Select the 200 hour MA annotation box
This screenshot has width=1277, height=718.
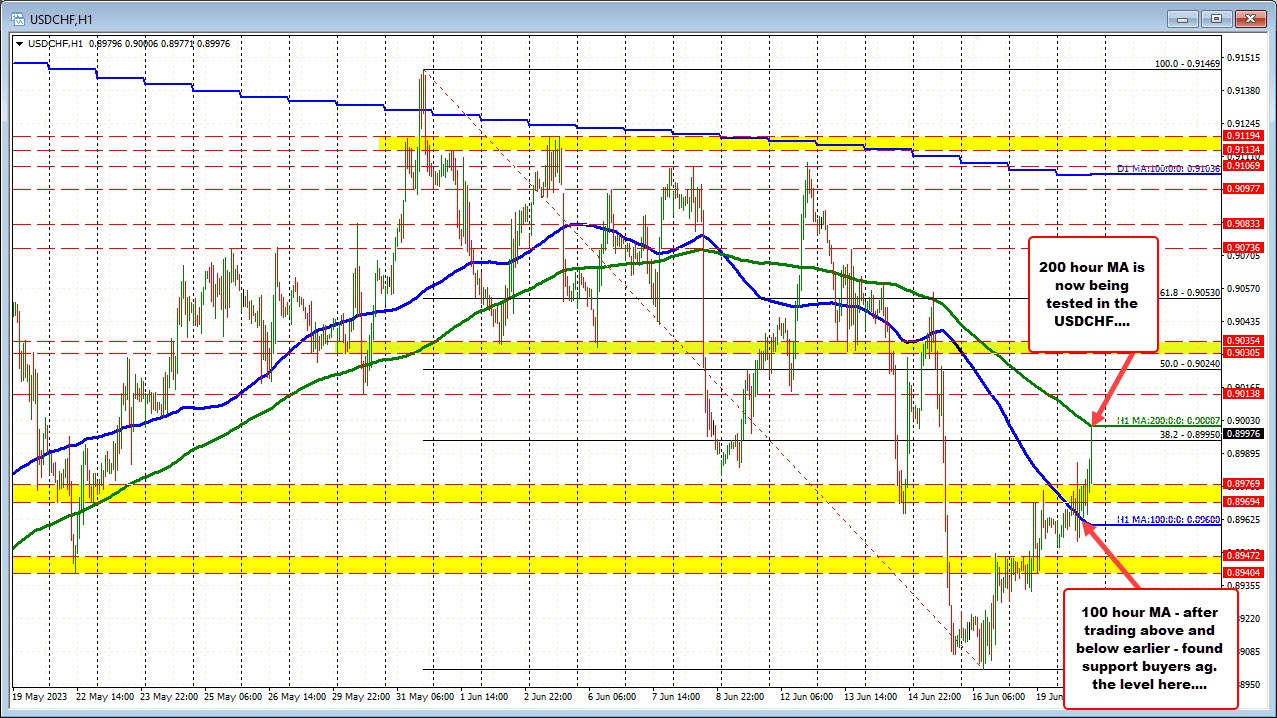coord(1092,294)
